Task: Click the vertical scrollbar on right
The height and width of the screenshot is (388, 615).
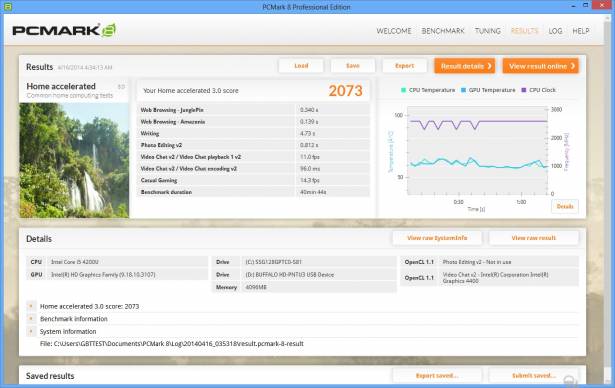Action: click(608, 198)
